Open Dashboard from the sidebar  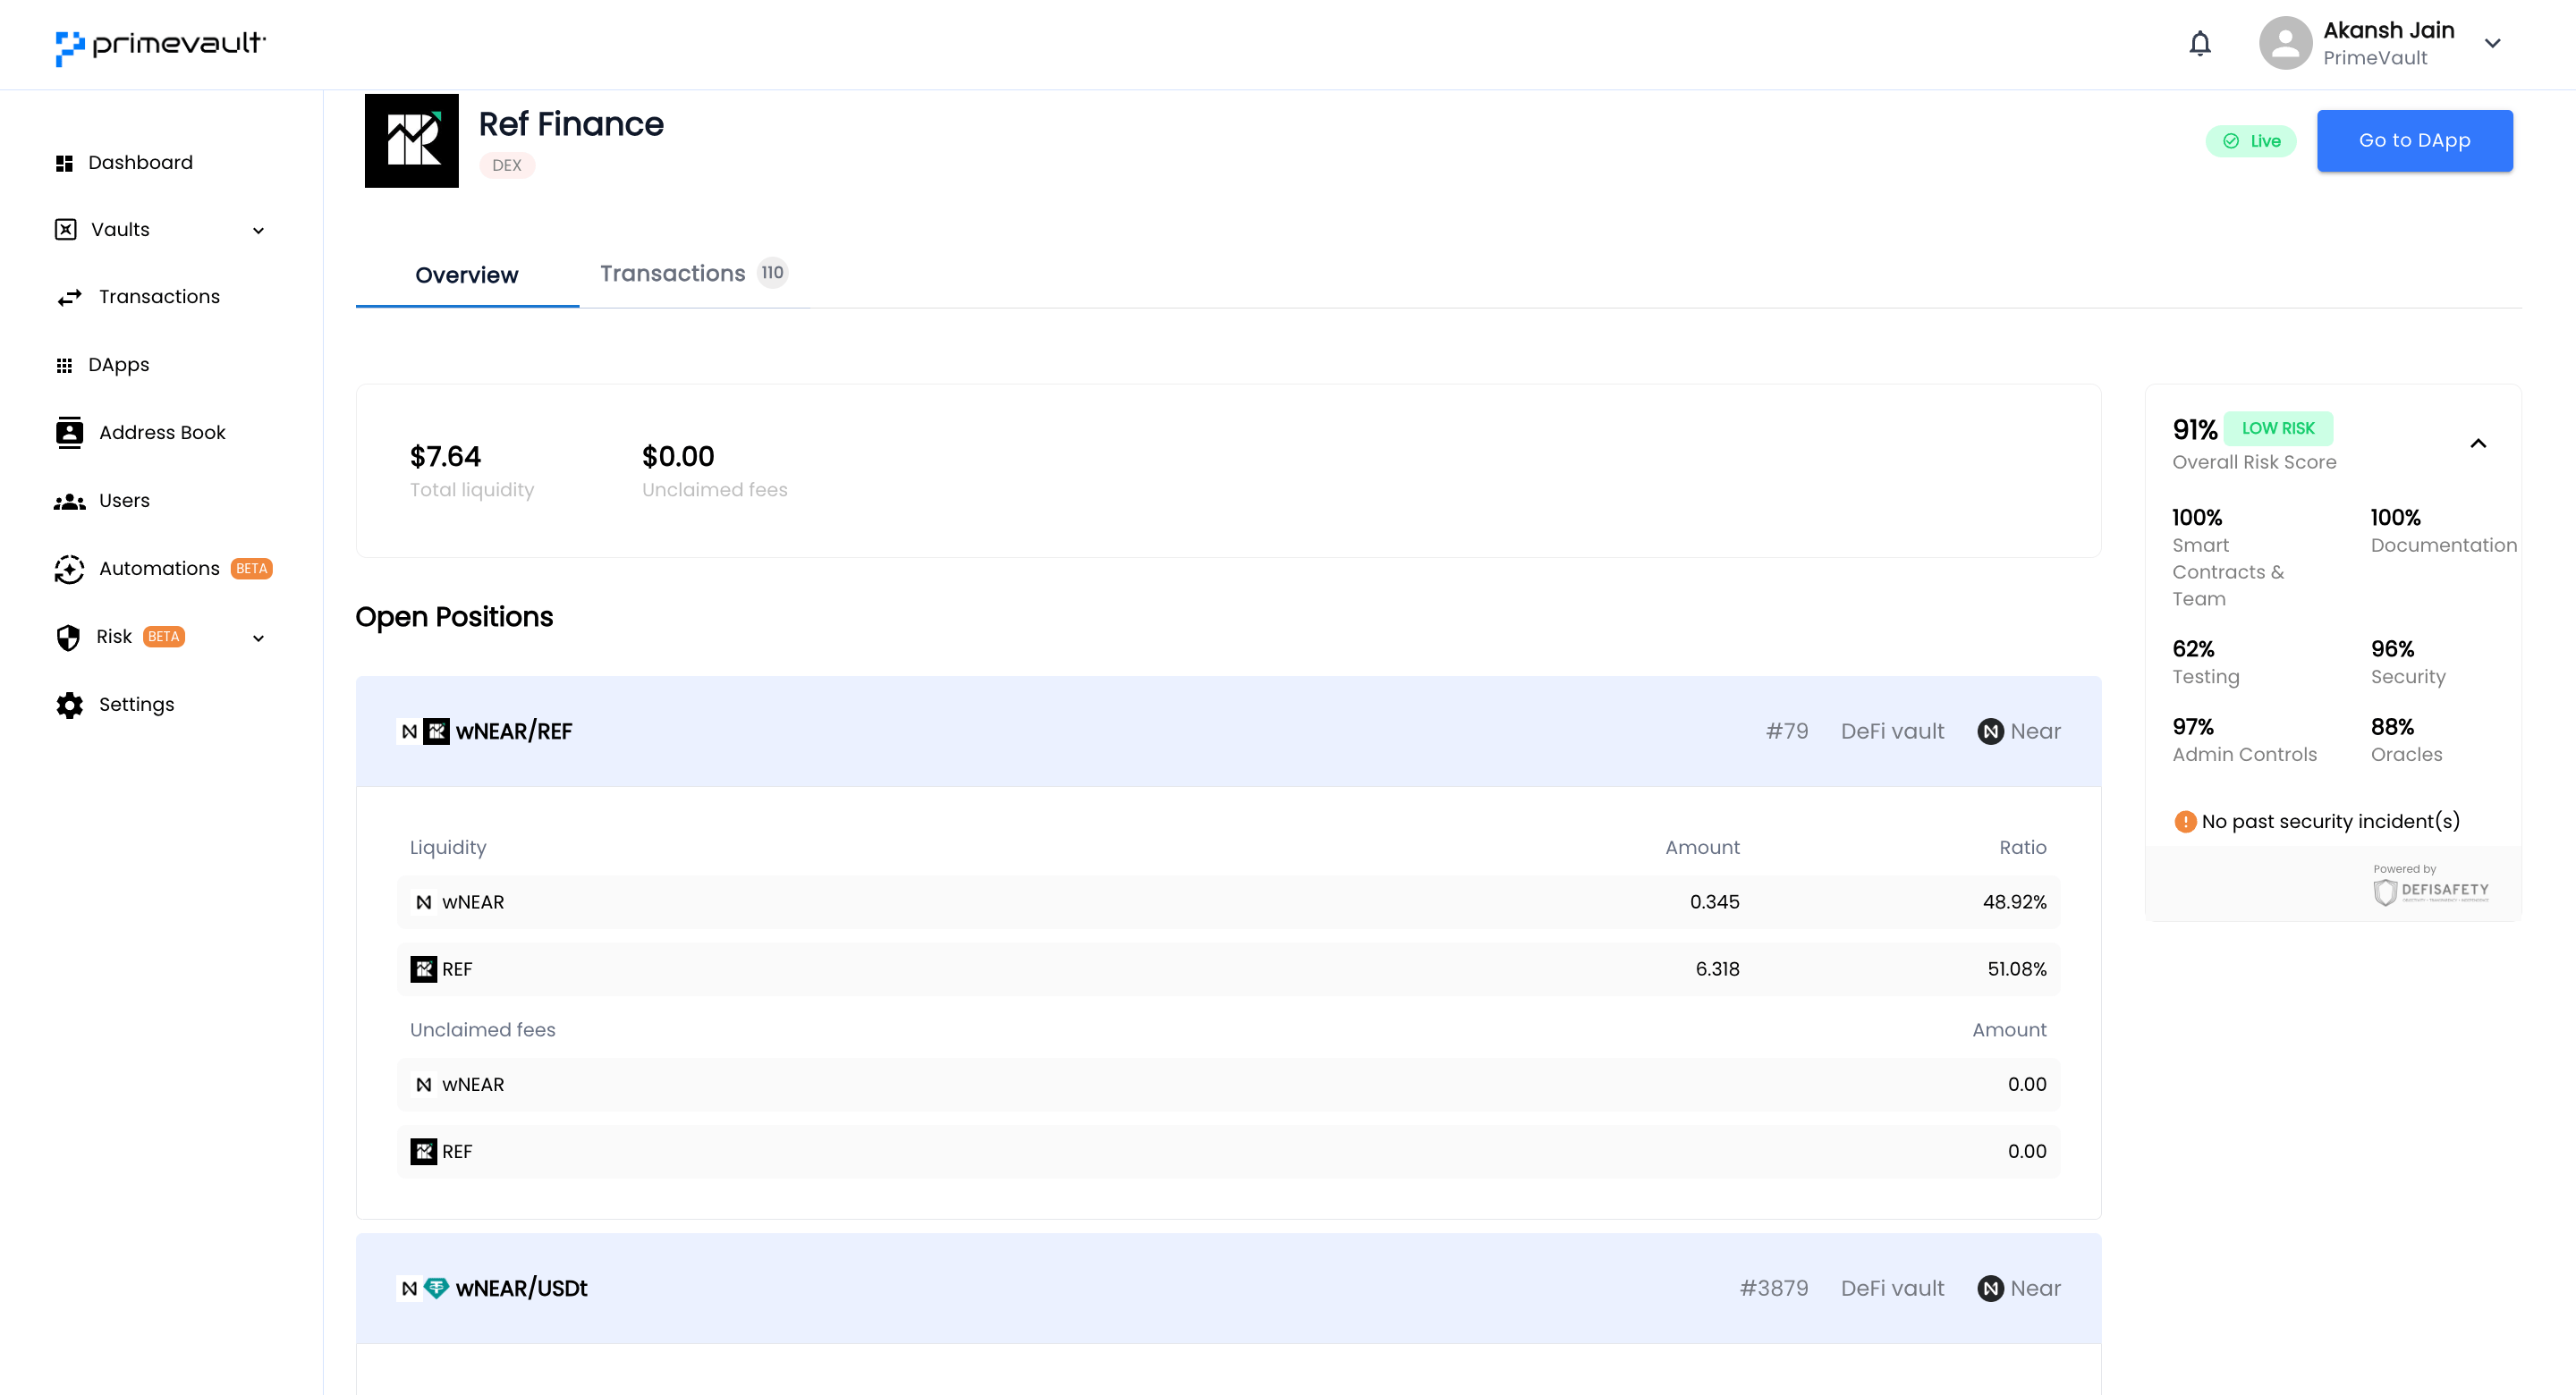(x=124, y=162)
